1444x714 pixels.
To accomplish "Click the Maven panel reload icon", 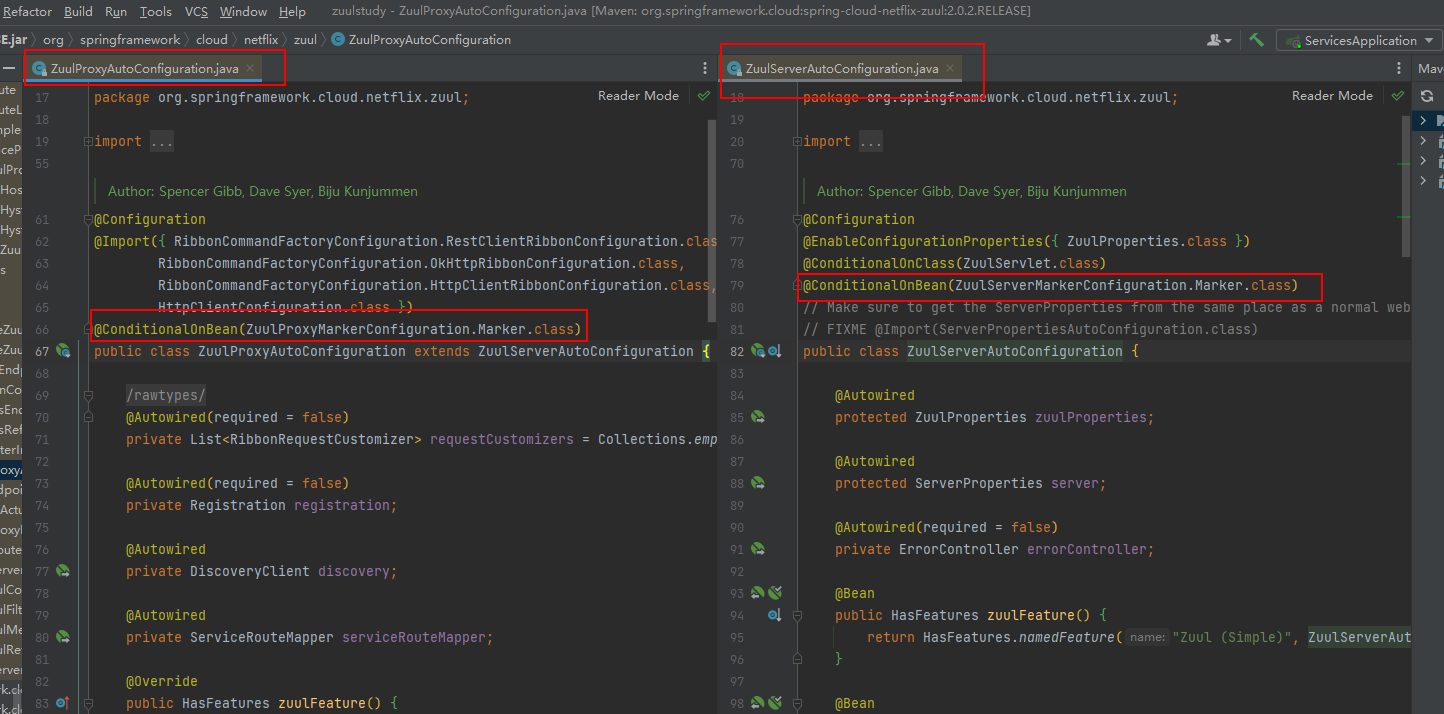I will pos(1427,96).
